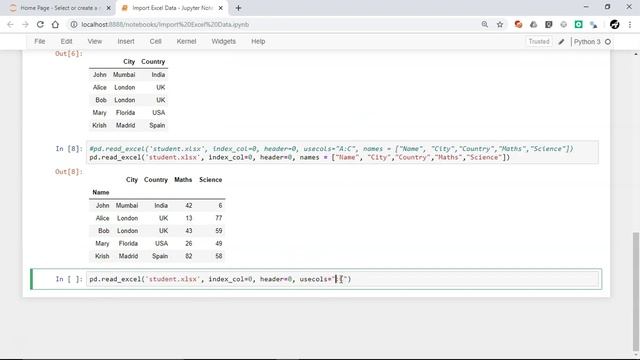Close the Home Page tab
Image resolution: width=640 pixels, height=360 pixels.
pos(109,8)
